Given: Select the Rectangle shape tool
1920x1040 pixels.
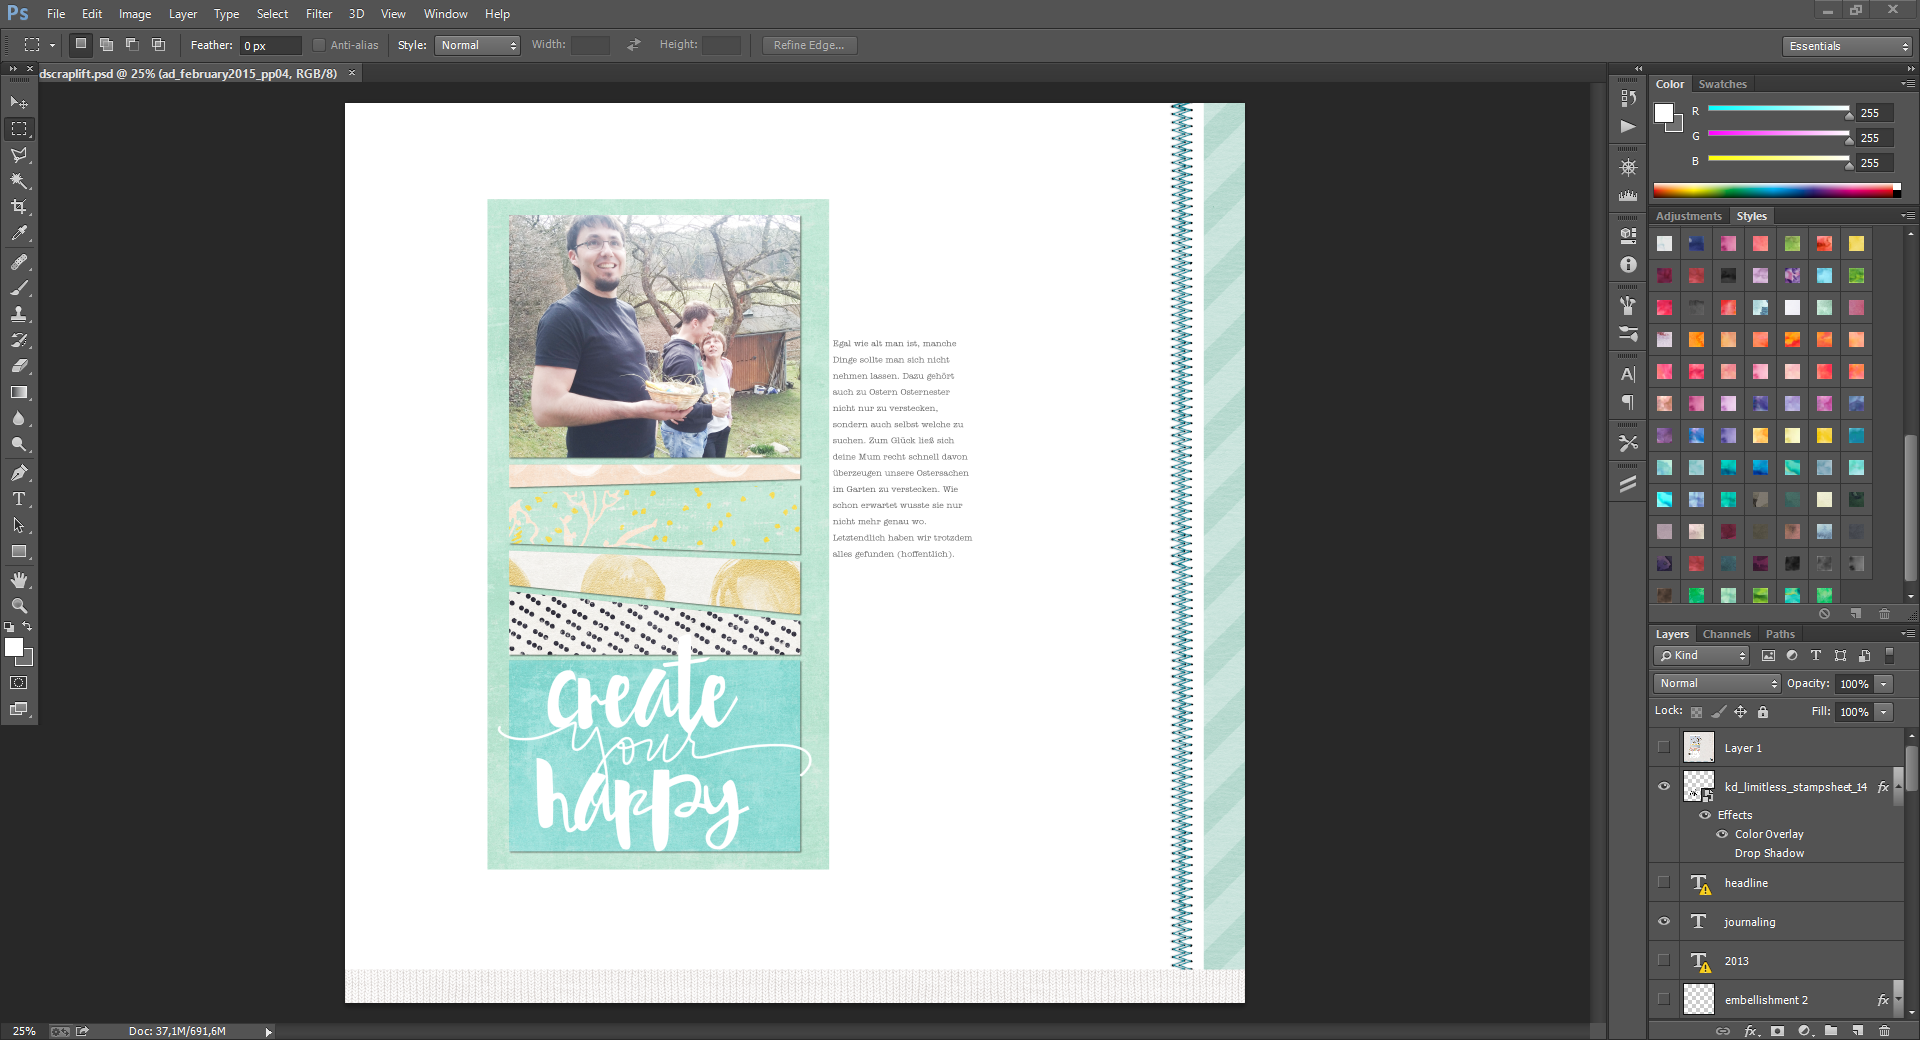Looking at the screenshot, I should click(x=19, y=551).
